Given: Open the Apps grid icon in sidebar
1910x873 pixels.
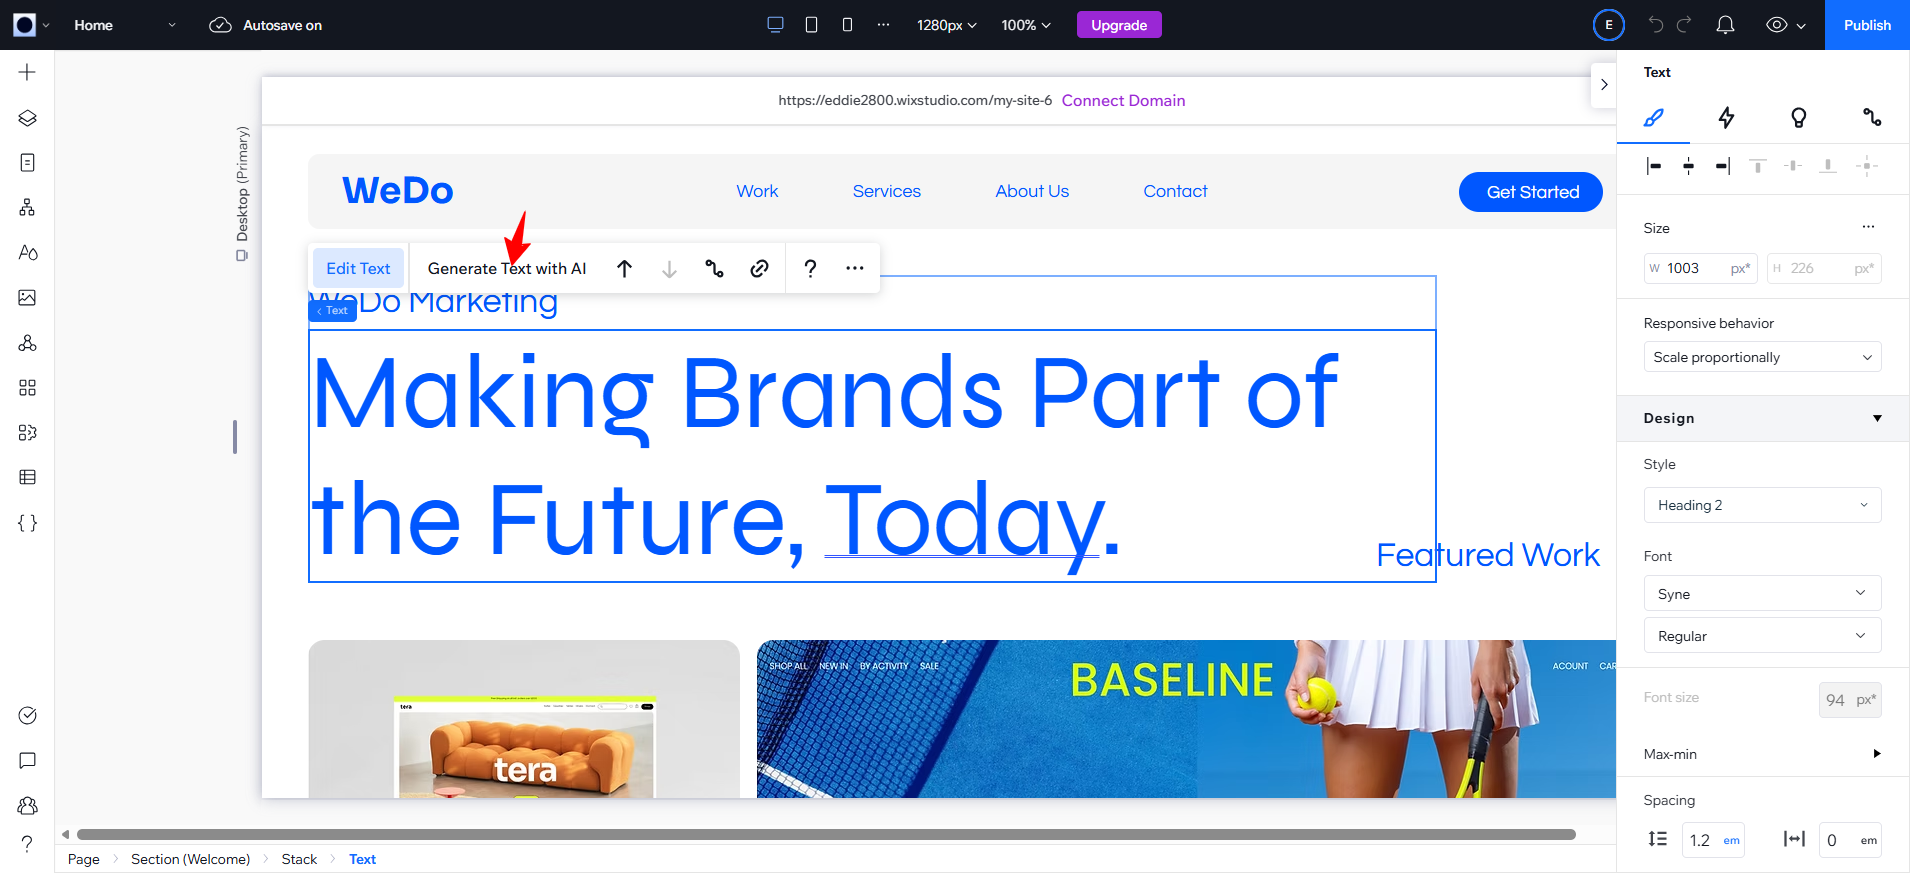Looking at the screenshot, I should click(27, 387).
